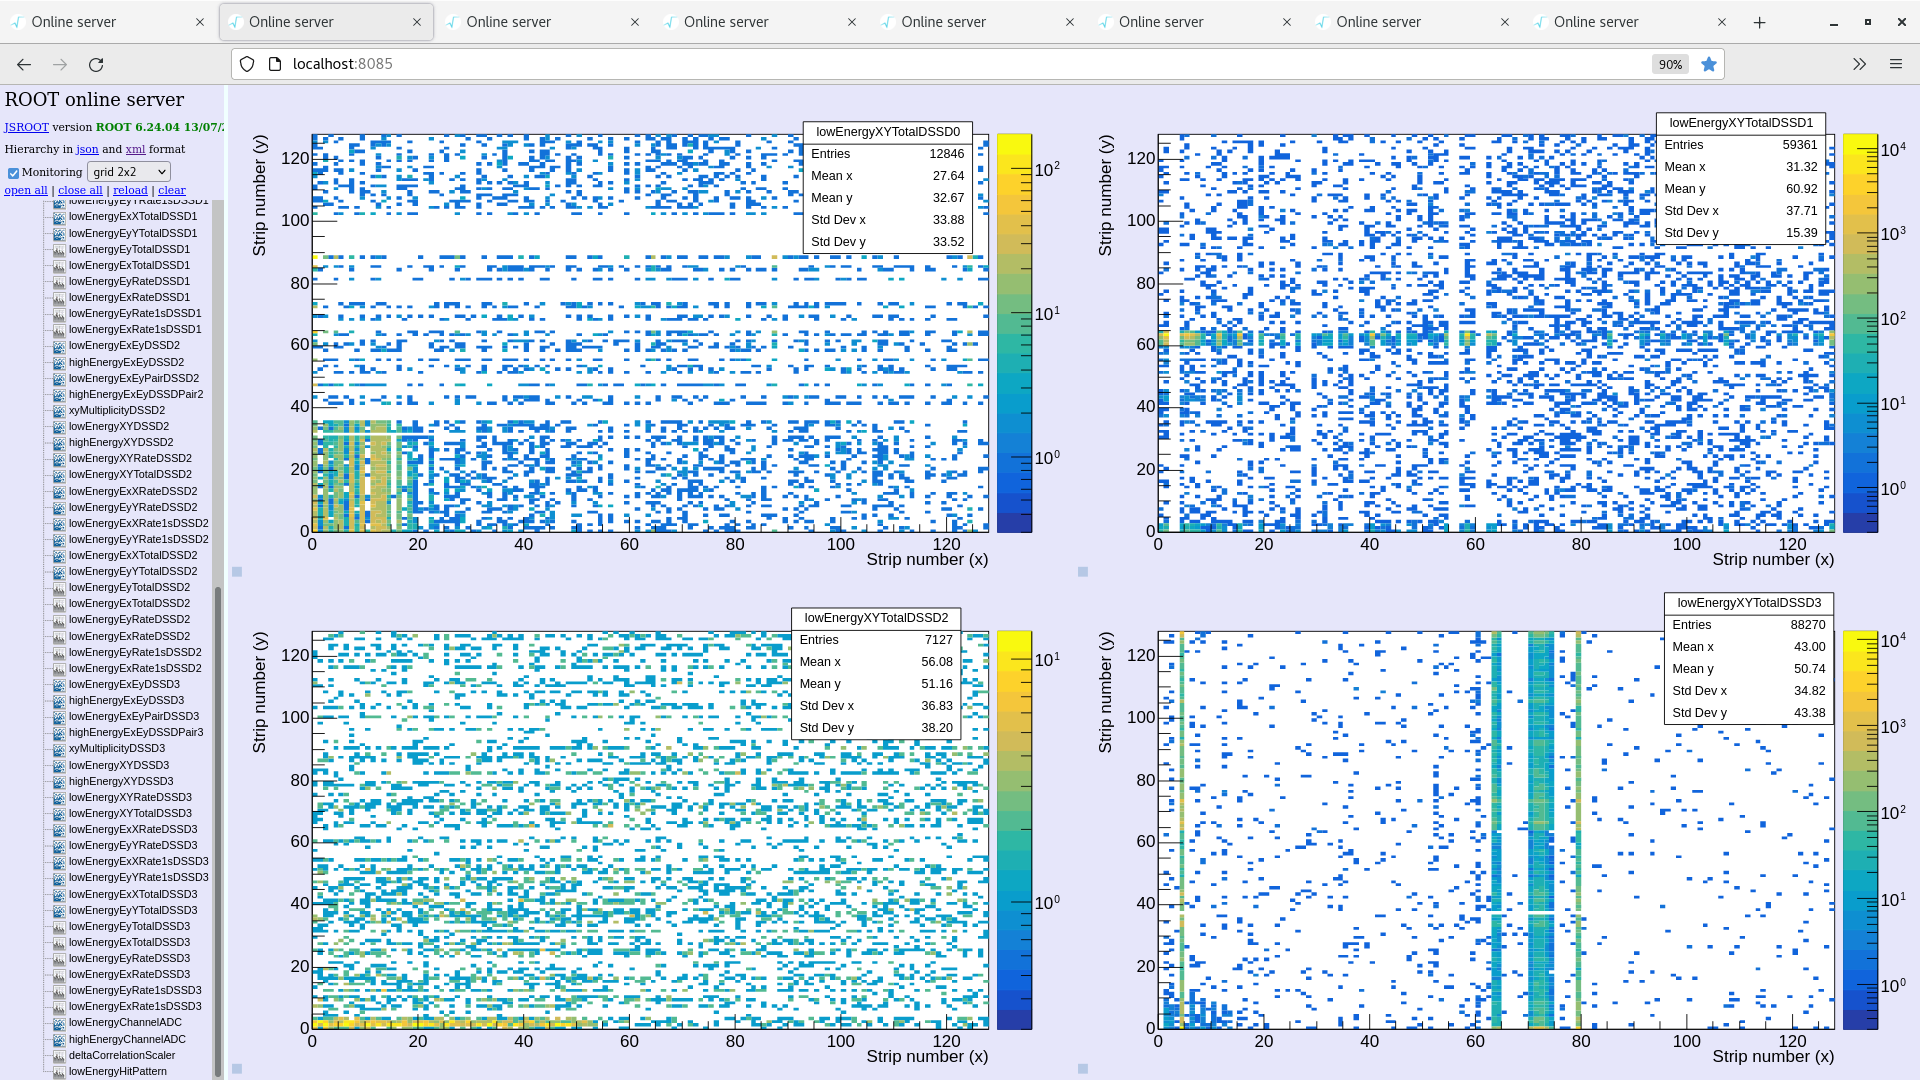Click the shield privacy icon in the address bar
Screen dimensions: 1920x1080
click(x=246, y=63)
